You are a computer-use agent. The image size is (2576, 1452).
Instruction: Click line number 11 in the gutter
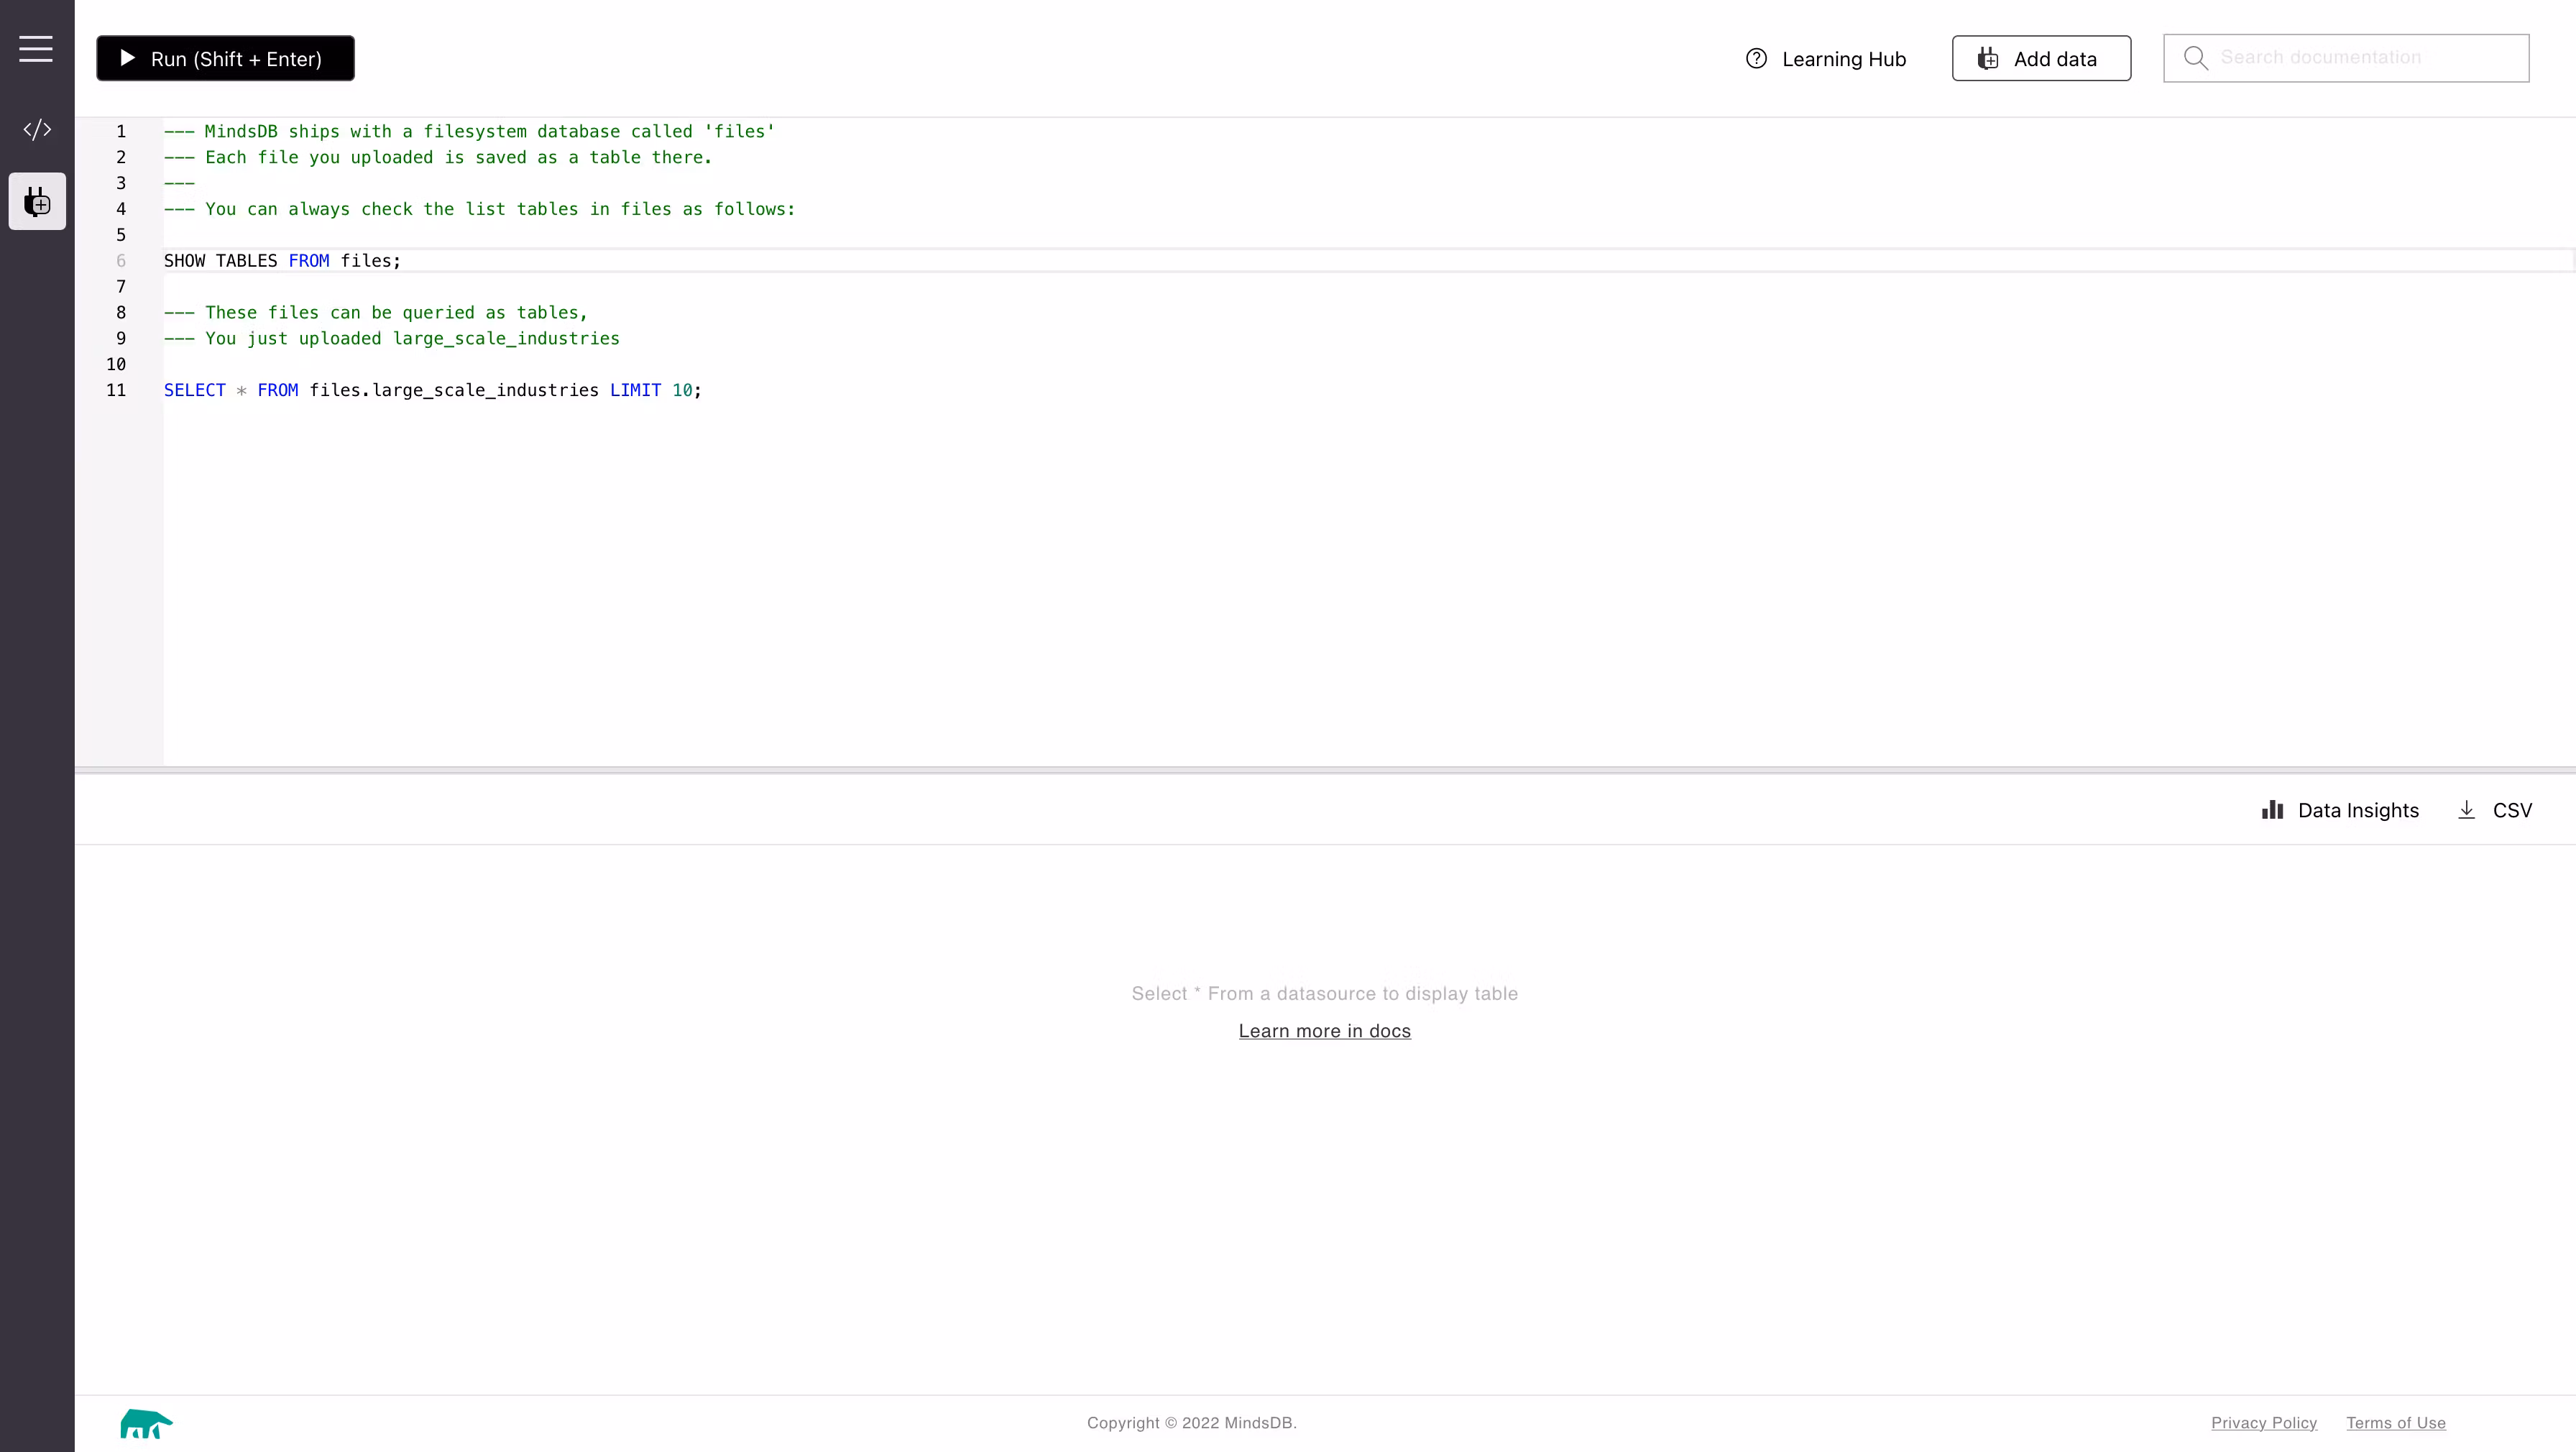click(x=116, y=390)
